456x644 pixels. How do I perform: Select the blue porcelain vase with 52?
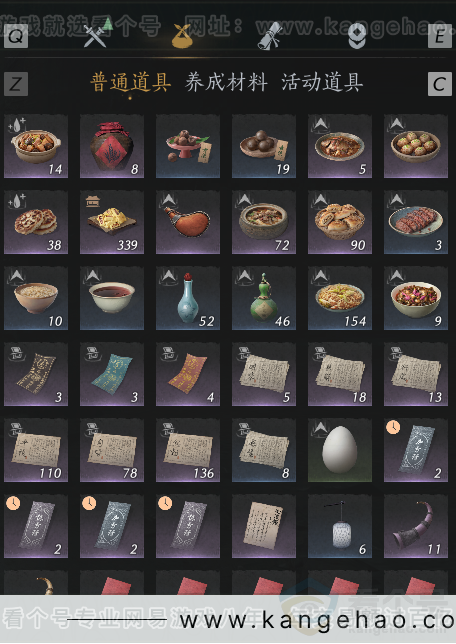[188, 298]
